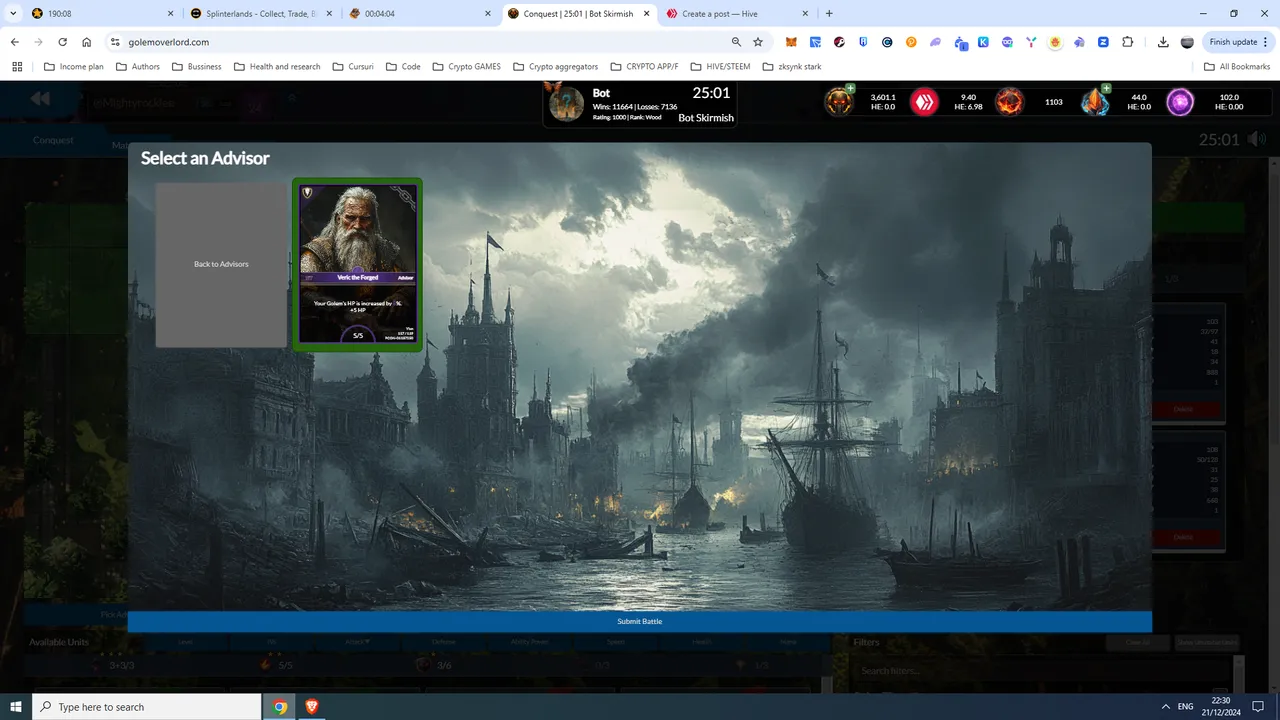Image resolution: width=1280 pixels, height=720 pixels.
Task: Click the Bot opponent avatar portrait
Action: click(565, 103)
